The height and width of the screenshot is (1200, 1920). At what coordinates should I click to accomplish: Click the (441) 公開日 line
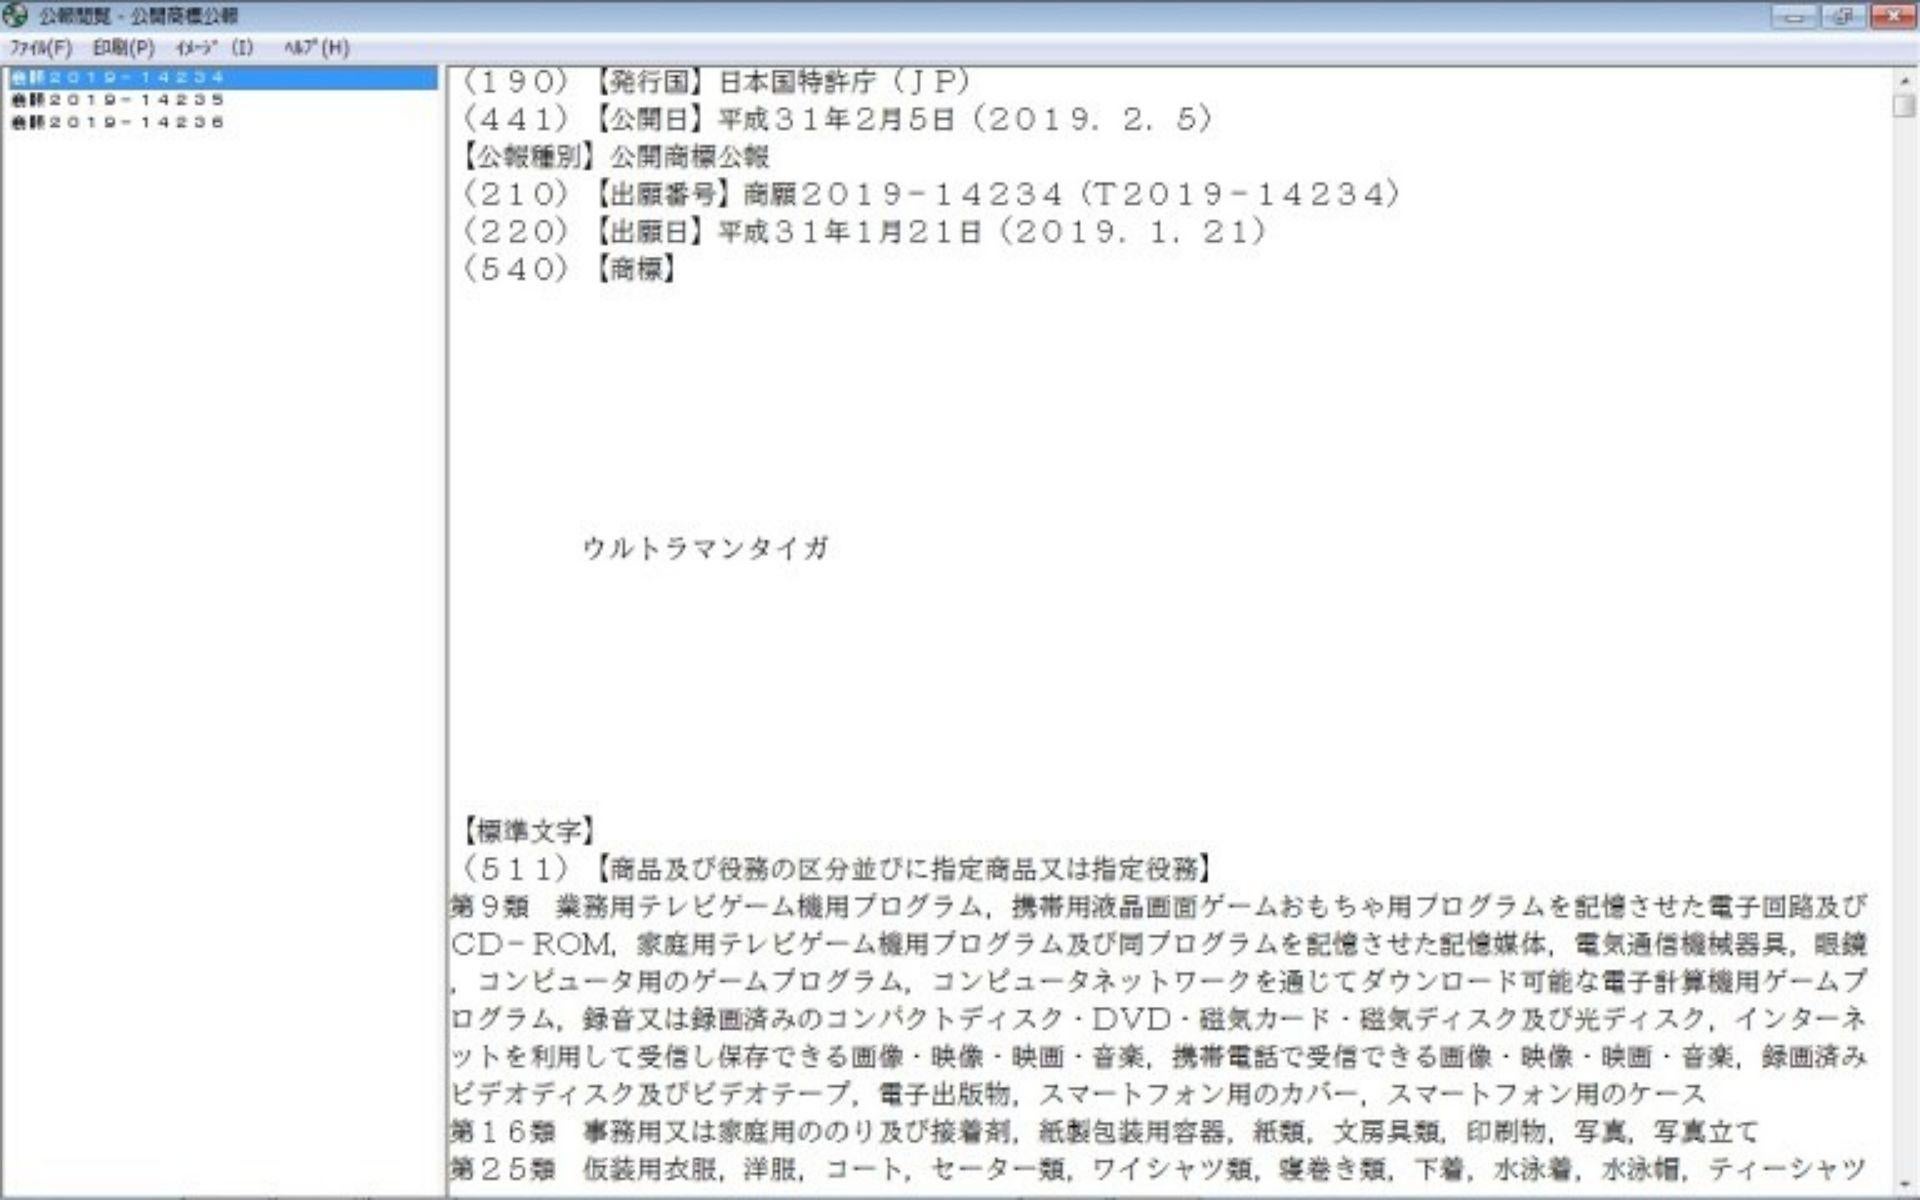[x=838, y=119]
